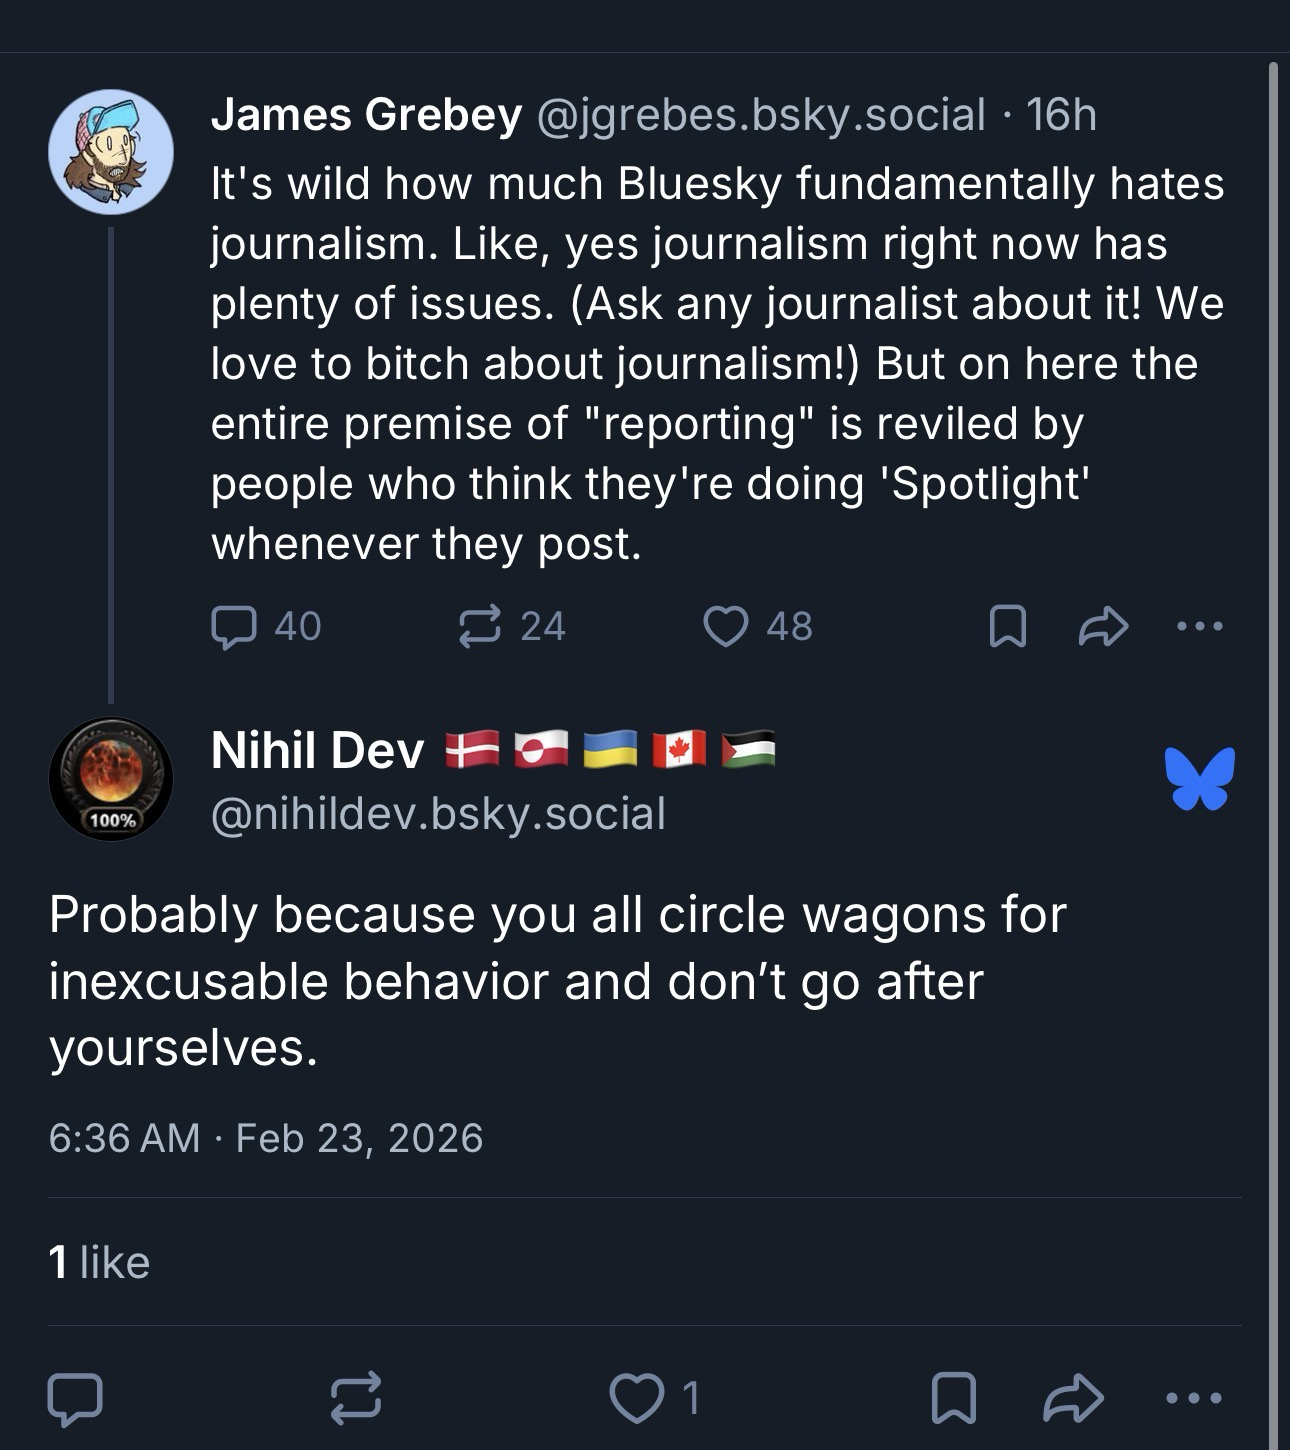Reply to Nihil Dev's post
Viewport: 1290px width, 1450px height.
click(x=76, y=1398)
